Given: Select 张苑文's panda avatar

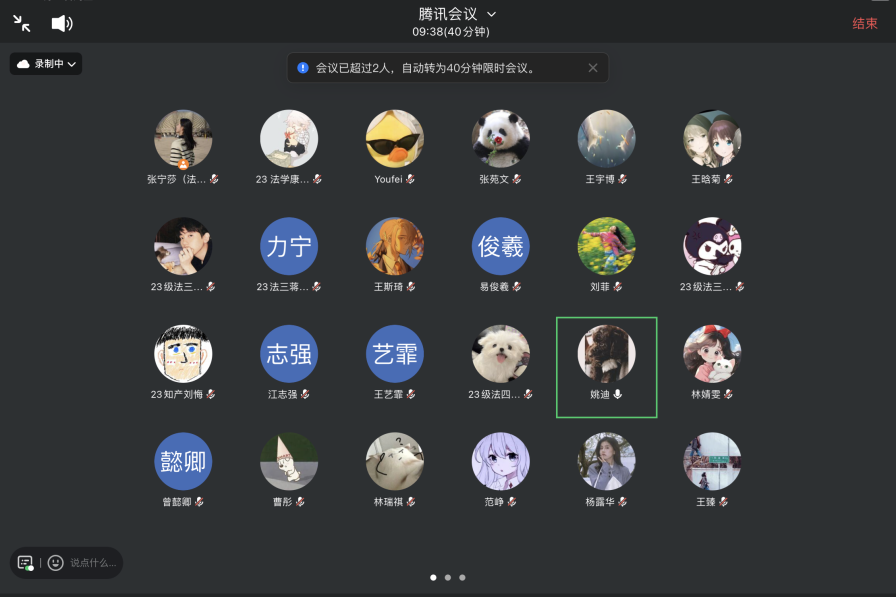Looking at the screenshot, I should point(501,138).
